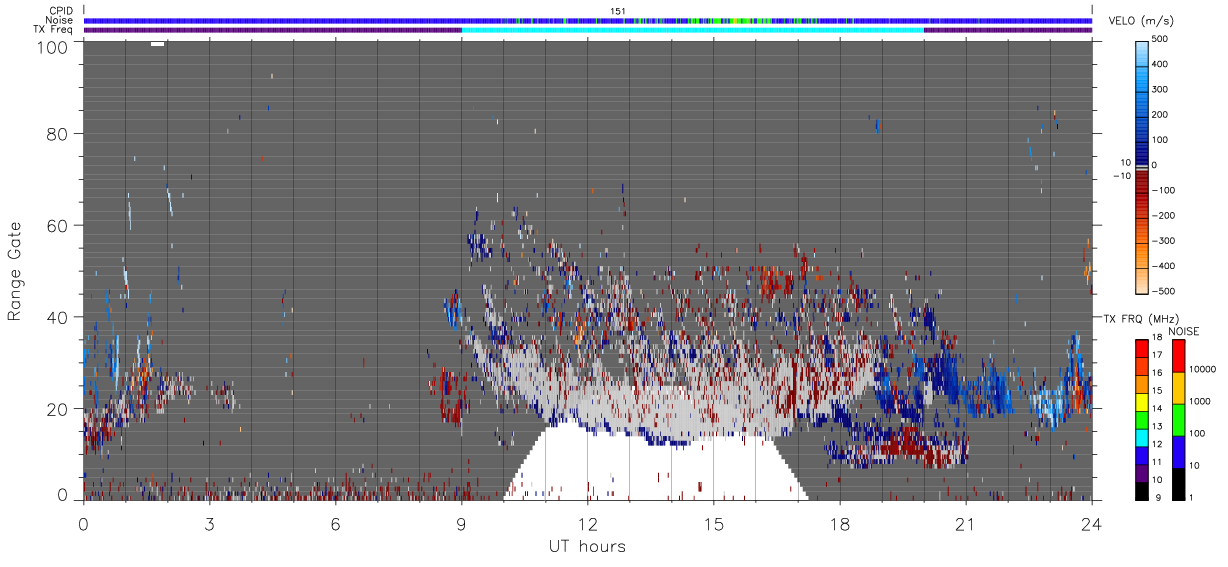
Task: Click the CPID value 151
Action: click(x=617, y=11)
